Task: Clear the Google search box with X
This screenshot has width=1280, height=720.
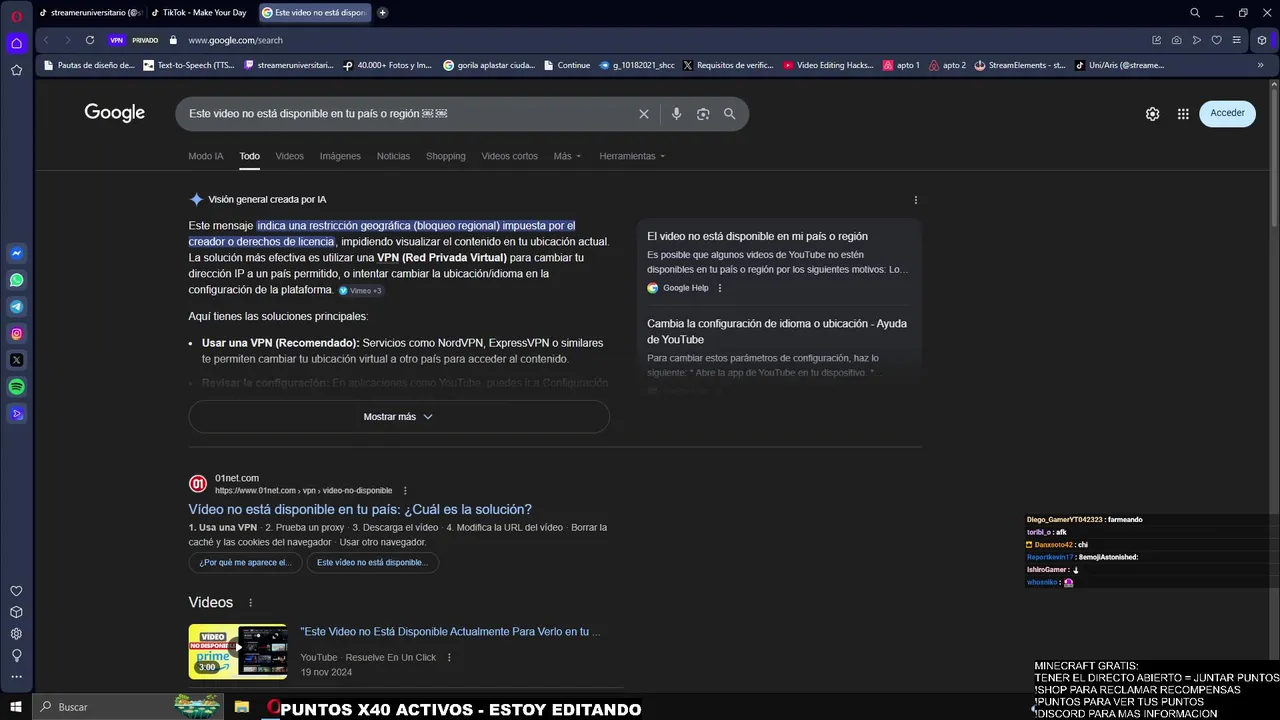Action: pyautogui.click(x=644, y=114)
